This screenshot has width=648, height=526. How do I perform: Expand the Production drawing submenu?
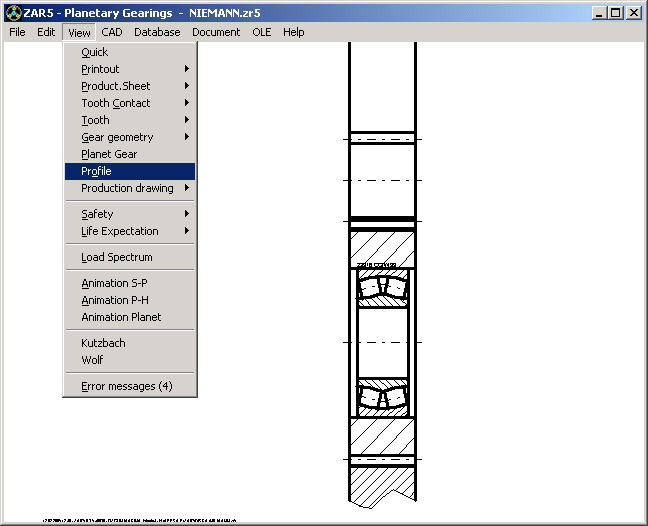pyautogui.click(x=127, y=188)
